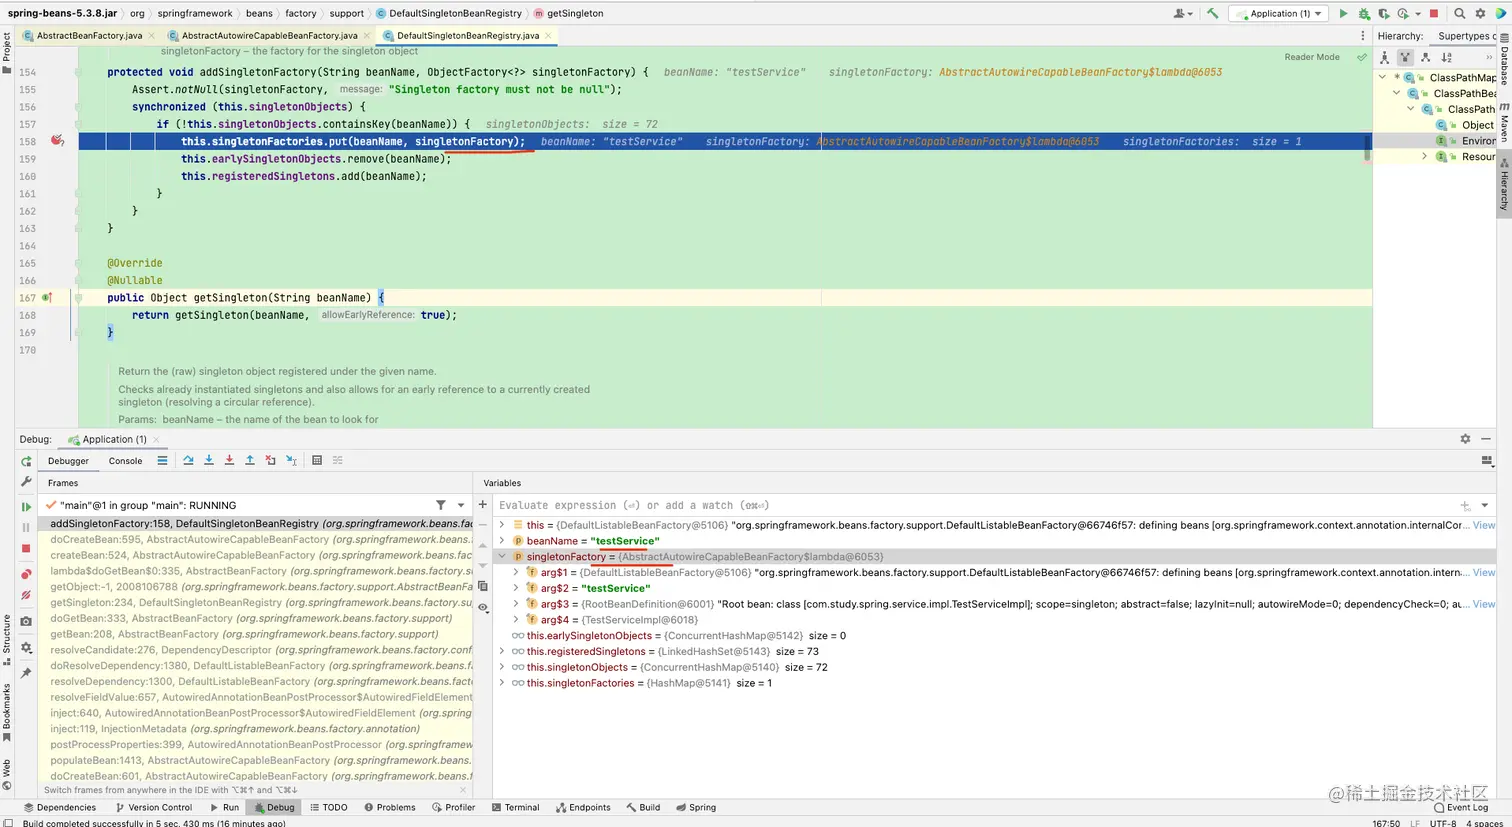Click the Drop Frame debugger icon
Image resolution: width=1512 pixels, height=827 pixels.
click(x=270, y=460)
